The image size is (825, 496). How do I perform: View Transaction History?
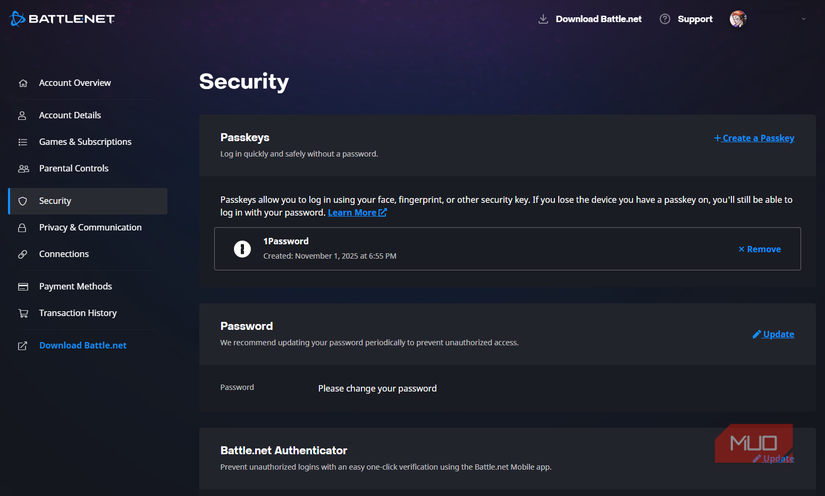[x=78, y=313]
